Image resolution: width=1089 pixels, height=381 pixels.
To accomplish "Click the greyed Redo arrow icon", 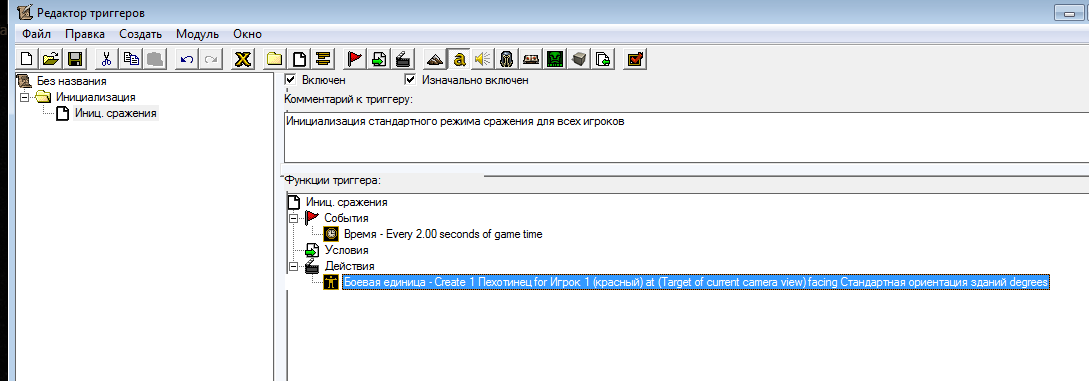I will coord(210,58).
